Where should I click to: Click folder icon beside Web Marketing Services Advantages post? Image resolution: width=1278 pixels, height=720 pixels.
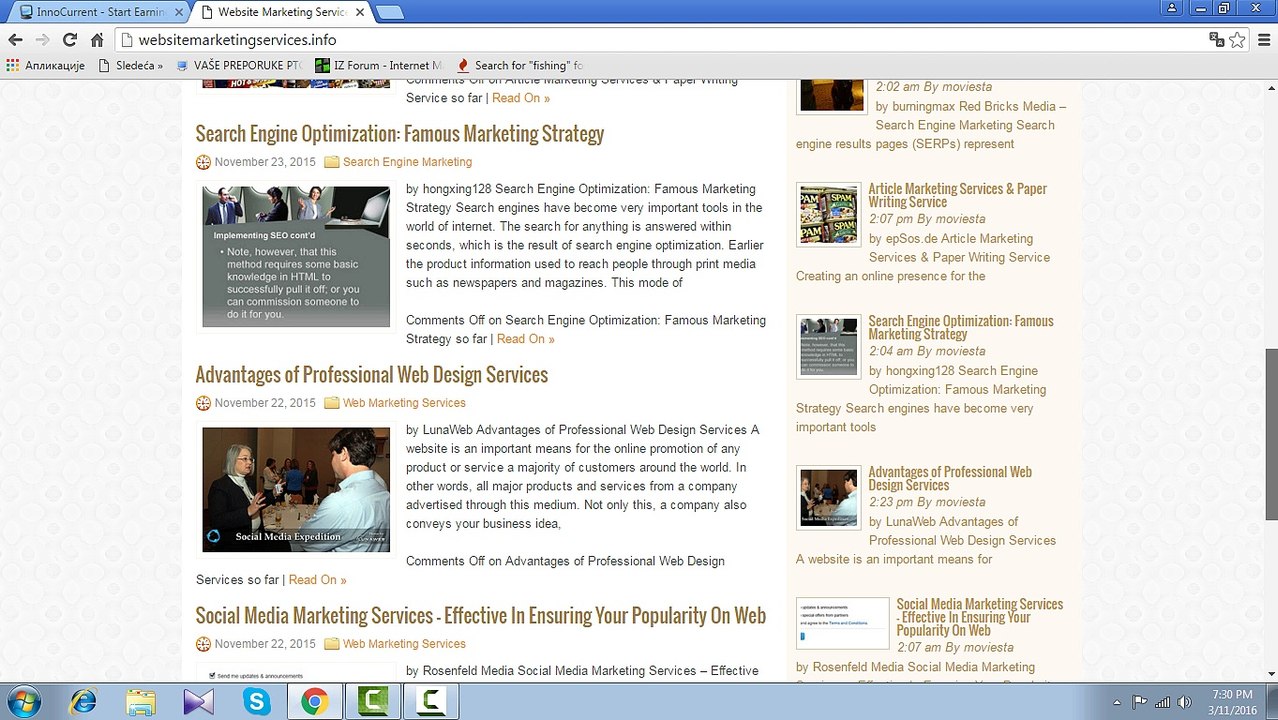[x=332, y=403]
